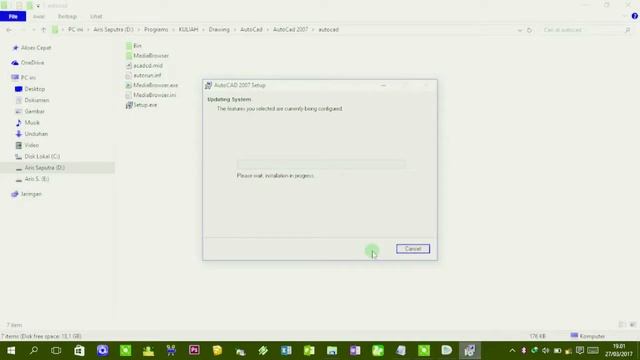The height and width of the screenshot is (360, 640).
Task: Open the Action Center notification icon
Action: tap(580, 351)
